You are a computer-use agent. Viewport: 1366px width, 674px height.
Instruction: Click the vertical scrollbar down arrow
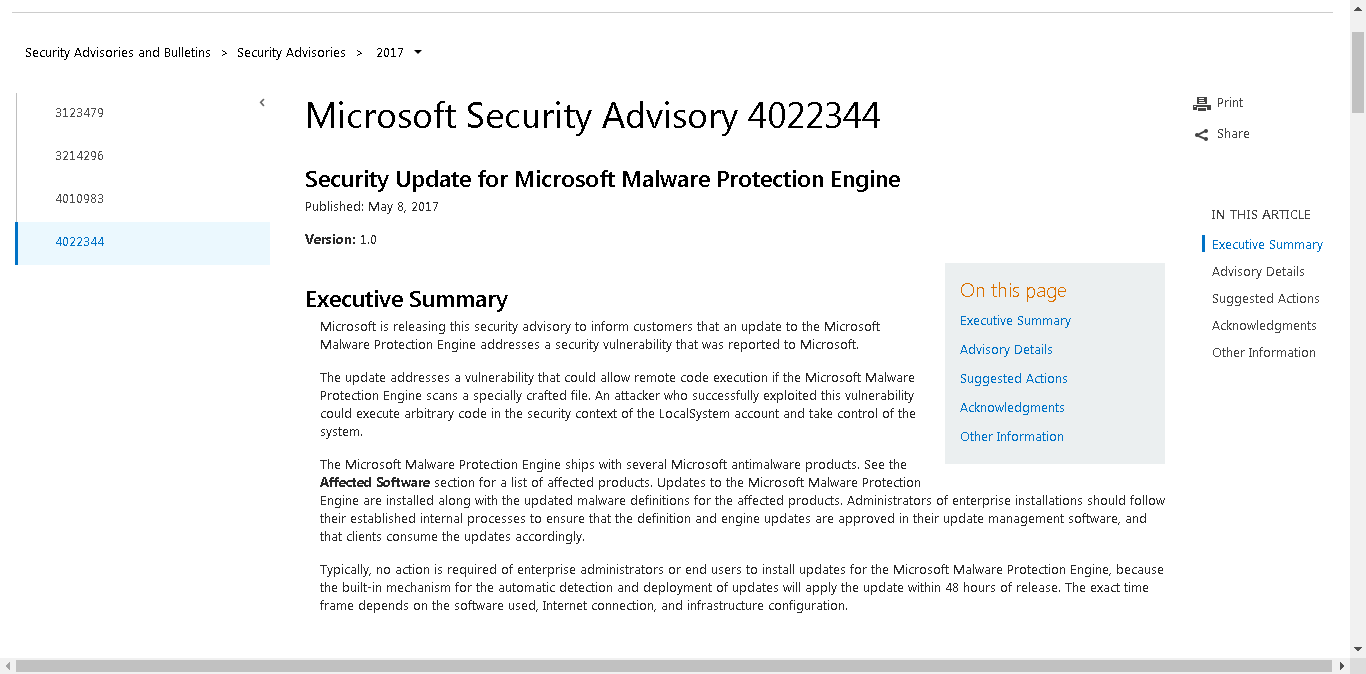(1358, 650)
